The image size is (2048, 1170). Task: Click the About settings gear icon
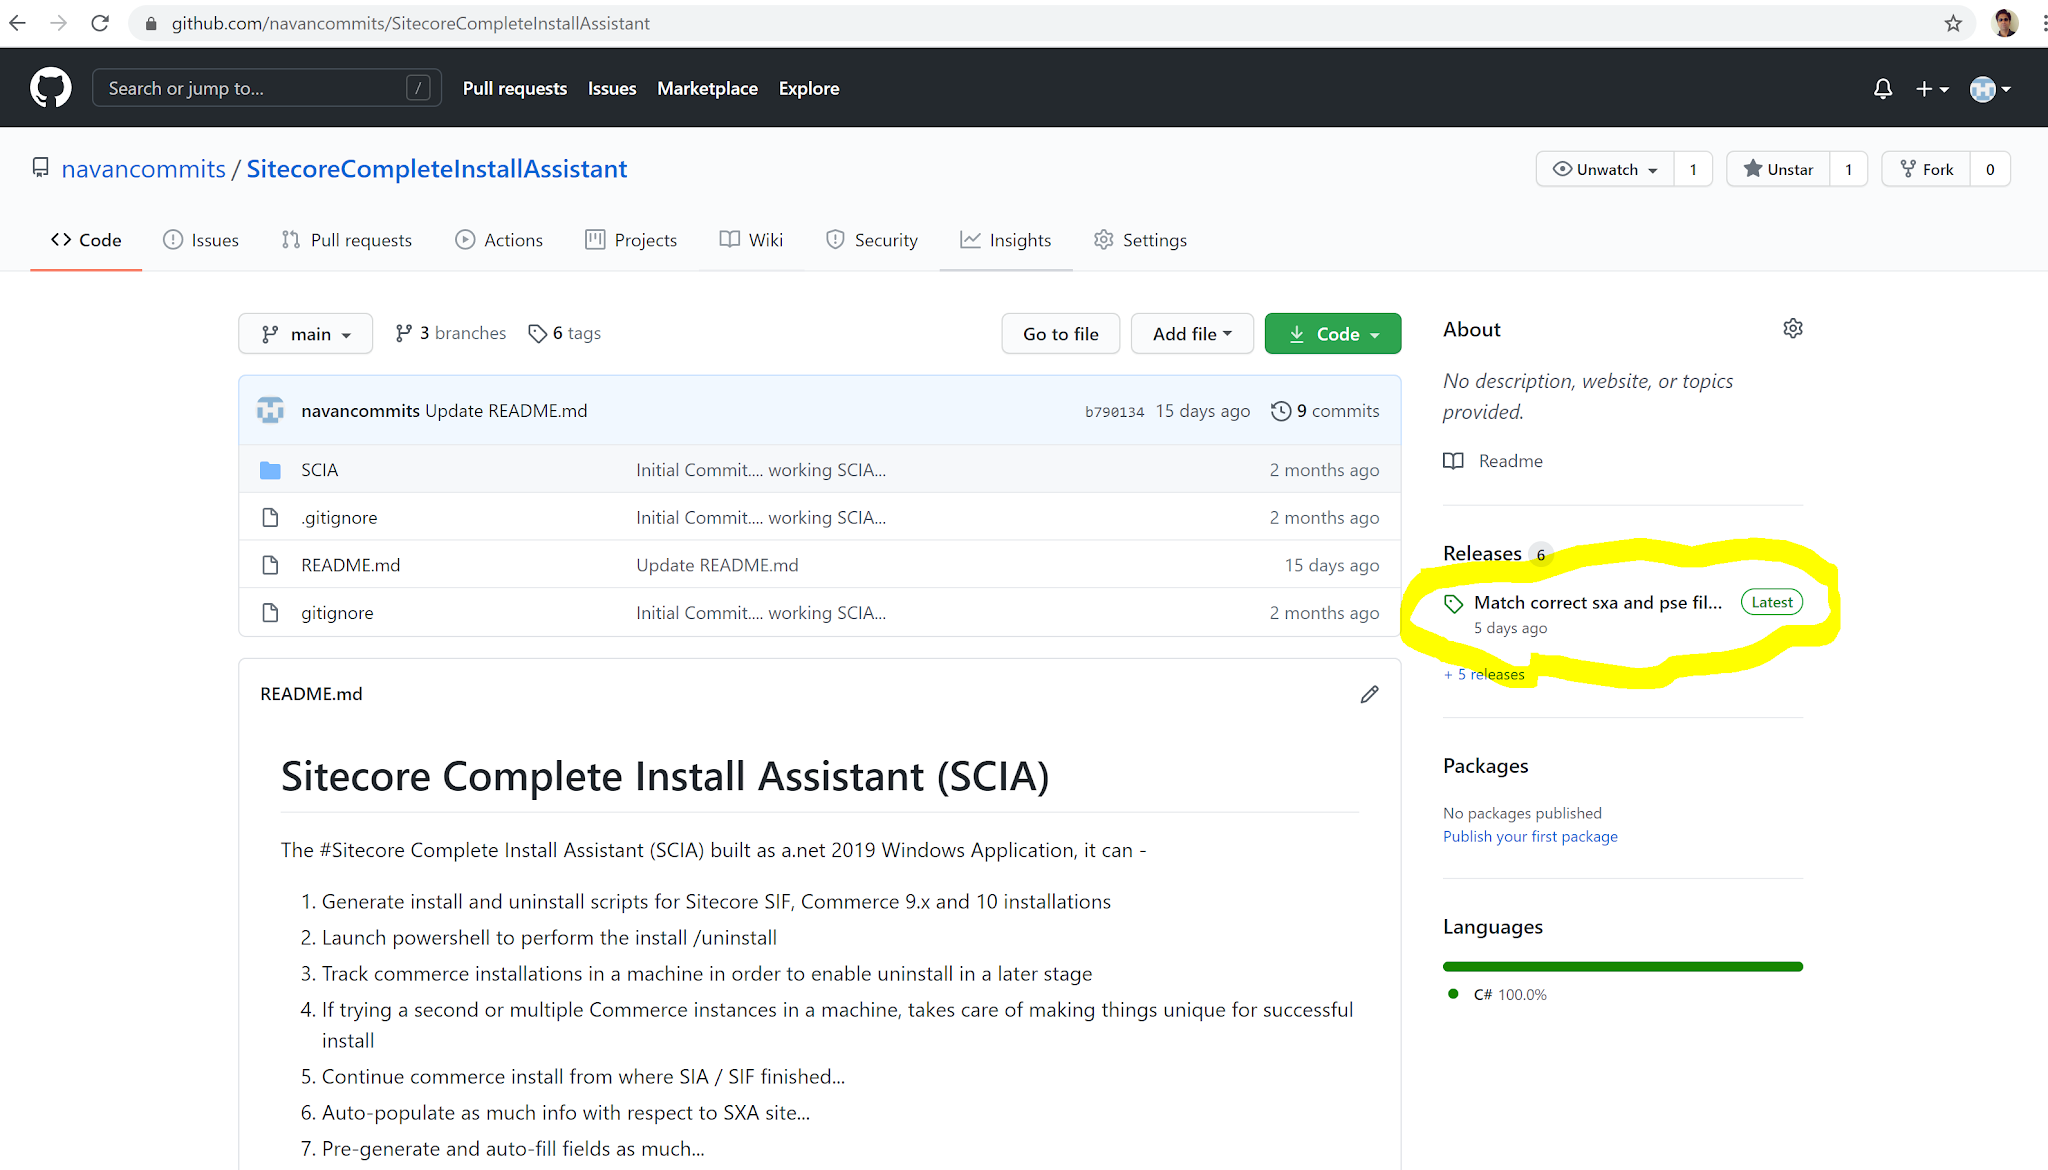pos(1793,329)
